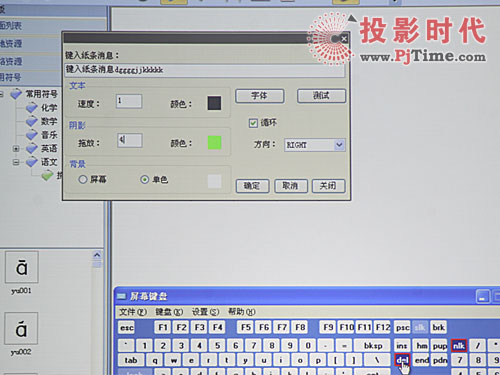Click the F1 key on screen keyboard

(x=163, y=328)
